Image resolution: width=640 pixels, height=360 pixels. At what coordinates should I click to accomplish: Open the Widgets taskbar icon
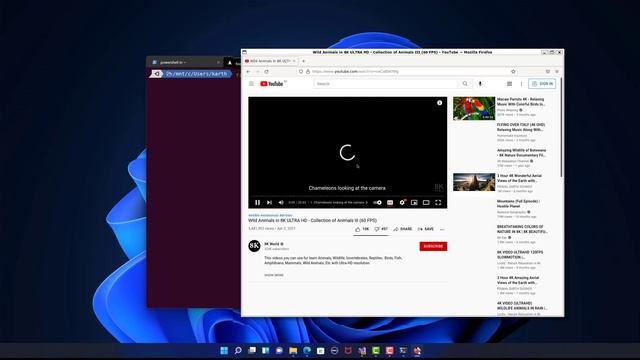pyautogui.click(x=266, y=351)
